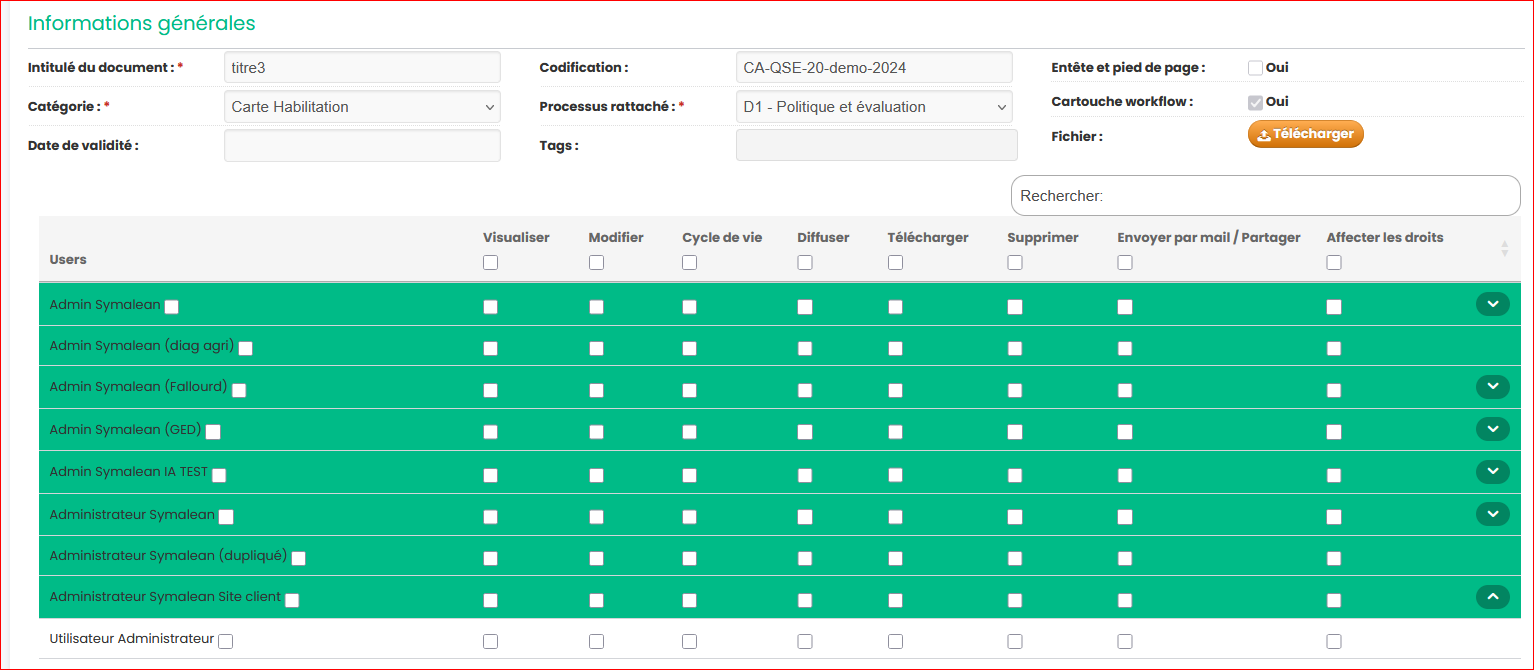Image resolution: width=1534 pixels, height=670 pixels.
Task: Check the Télécharger column header checkbox
Action: click(895, 262)
